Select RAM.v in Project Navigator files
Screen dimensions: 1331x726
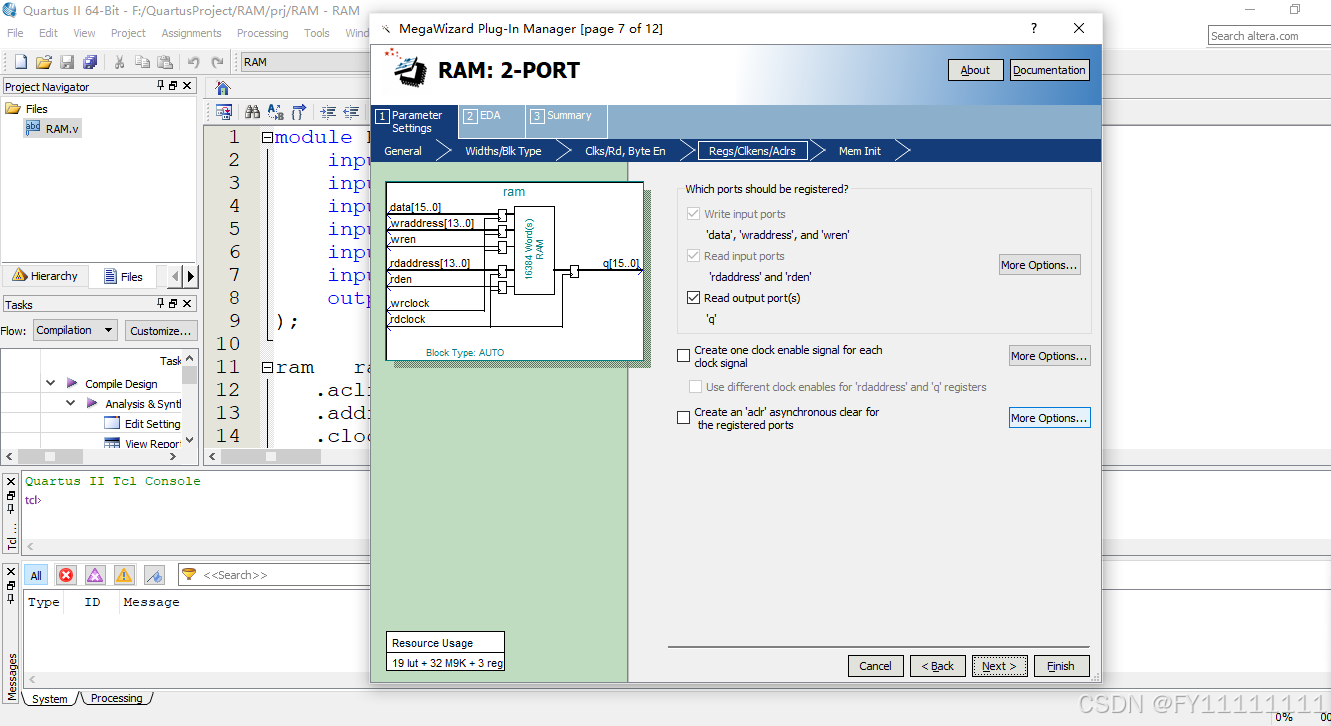tap(52, 129)
